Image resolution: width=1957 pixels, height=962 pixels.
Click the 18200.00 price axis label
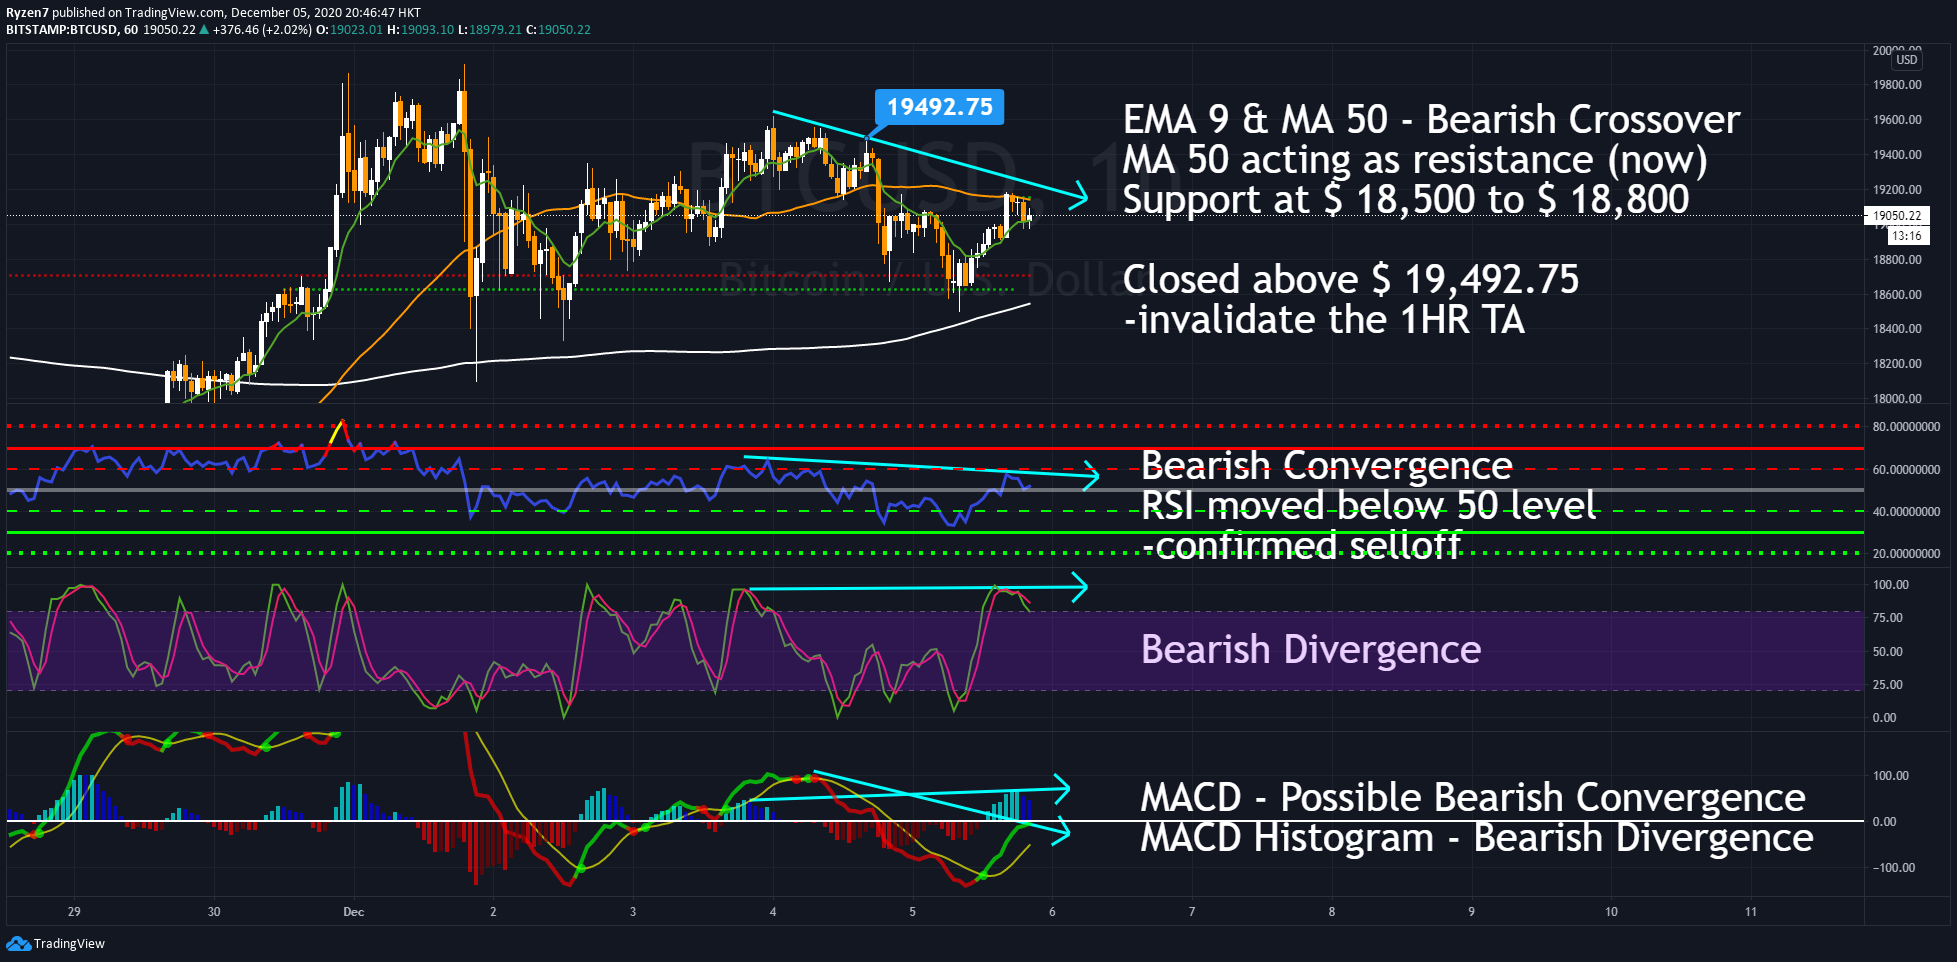click(x=1897, y=364)
